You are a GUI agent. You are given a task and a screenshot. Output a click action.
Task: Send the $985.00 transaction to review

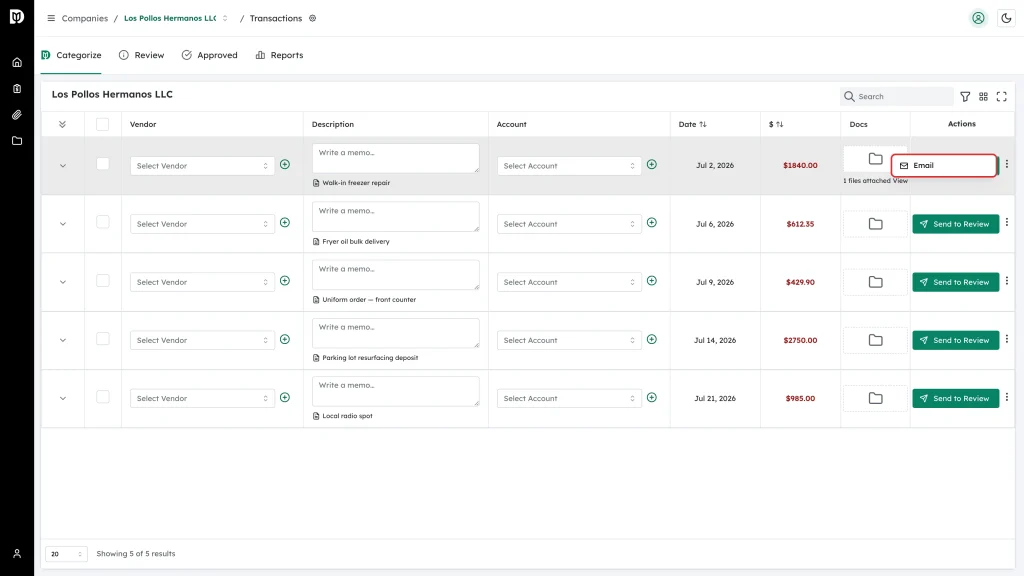point(955,398)
